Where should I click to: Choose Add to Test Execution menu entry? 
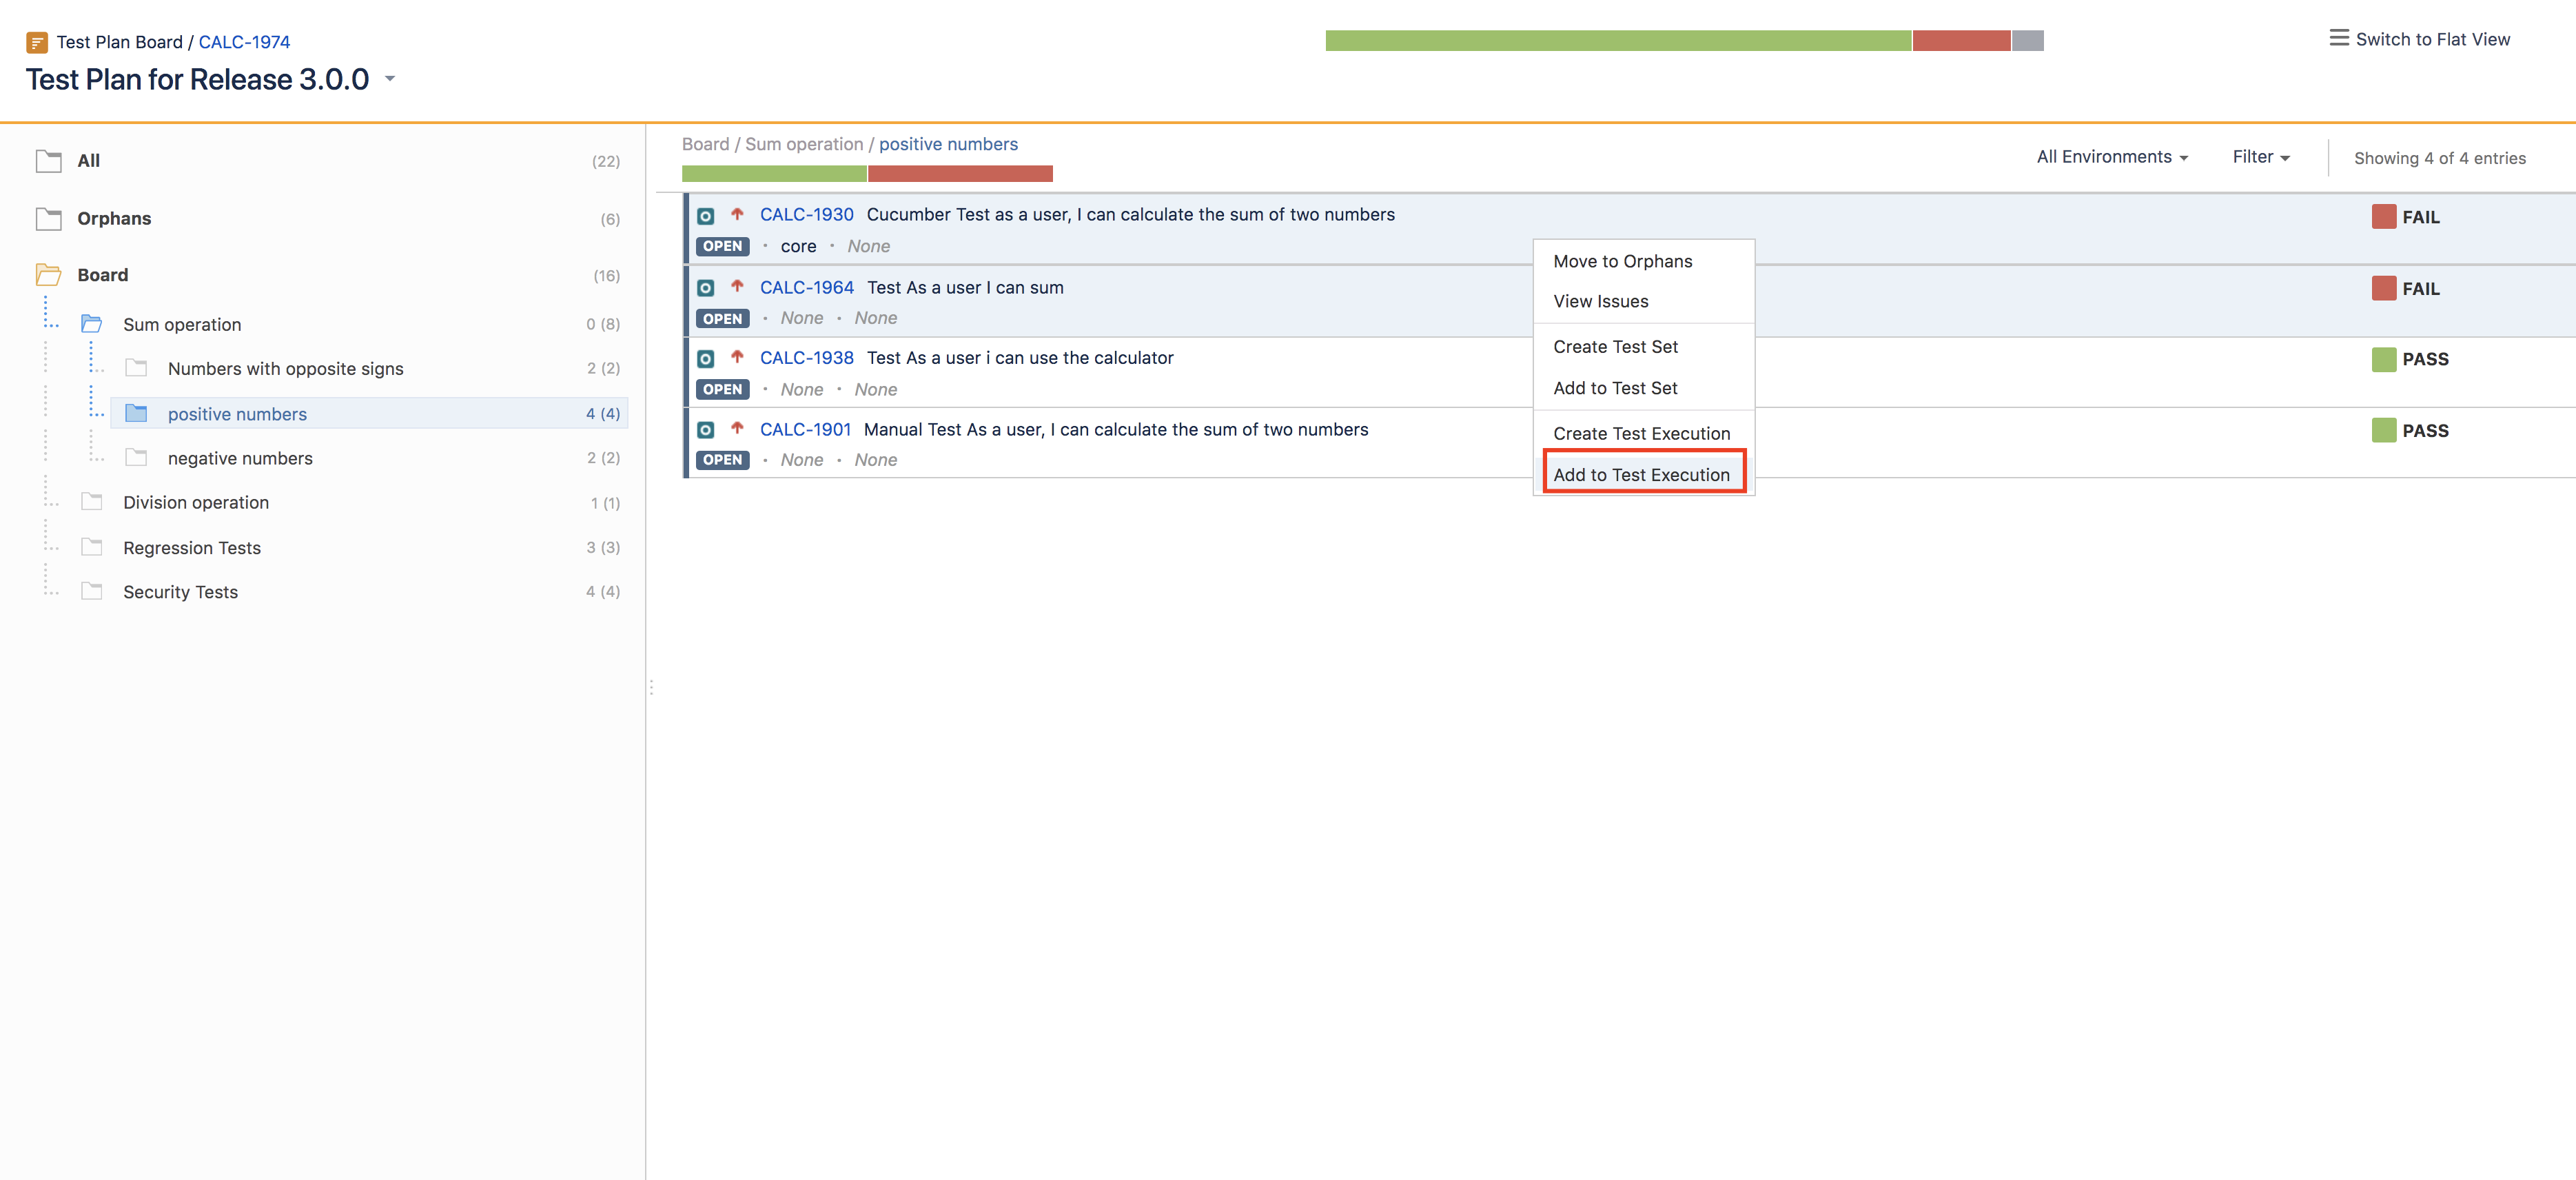point(1641,475)
